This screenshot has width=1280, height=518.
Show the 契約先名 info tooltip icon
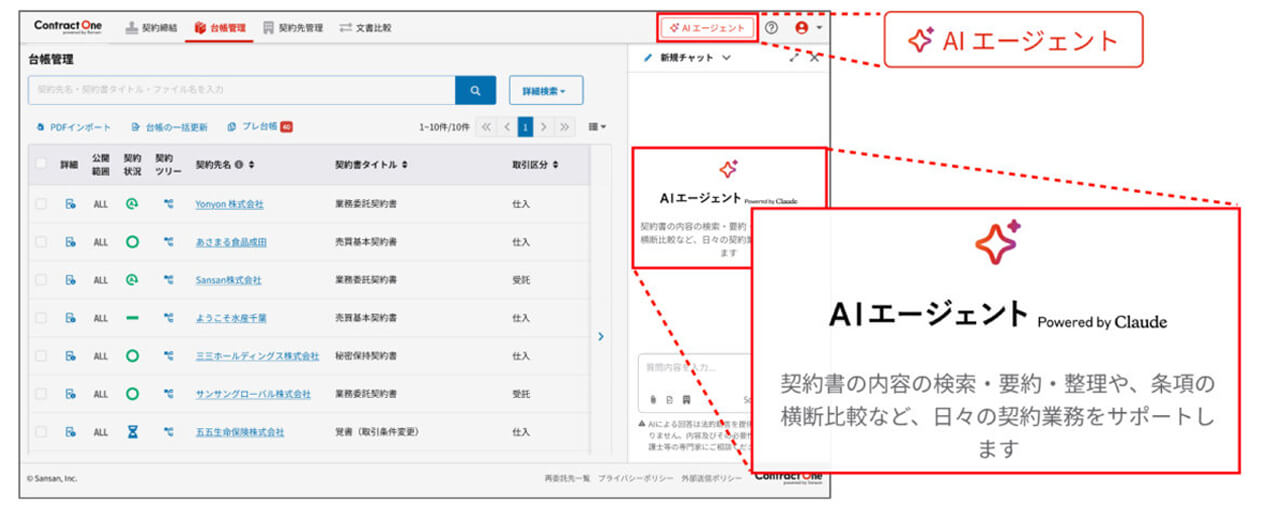point(240,165)
